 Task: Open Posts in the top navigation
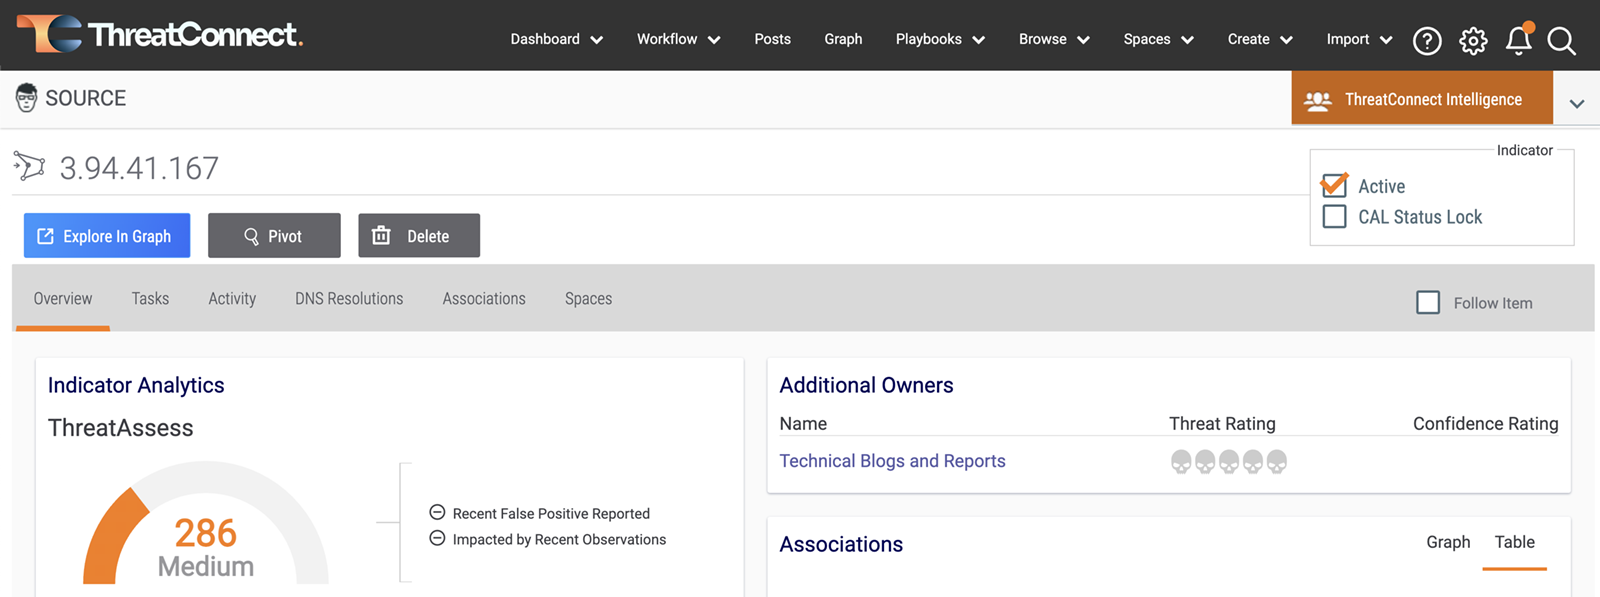pos(773,39)
